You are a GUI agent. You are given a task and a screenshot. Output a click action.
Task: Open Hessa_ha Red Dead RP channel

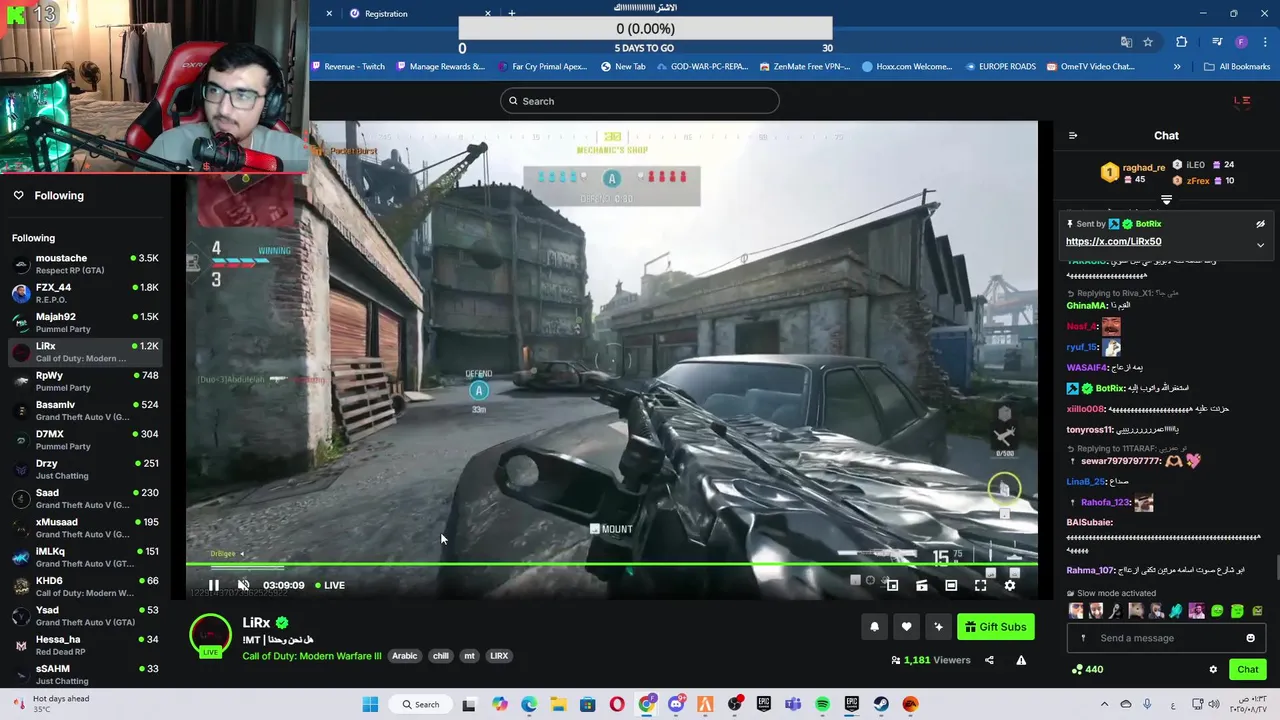tap(85, 645)
